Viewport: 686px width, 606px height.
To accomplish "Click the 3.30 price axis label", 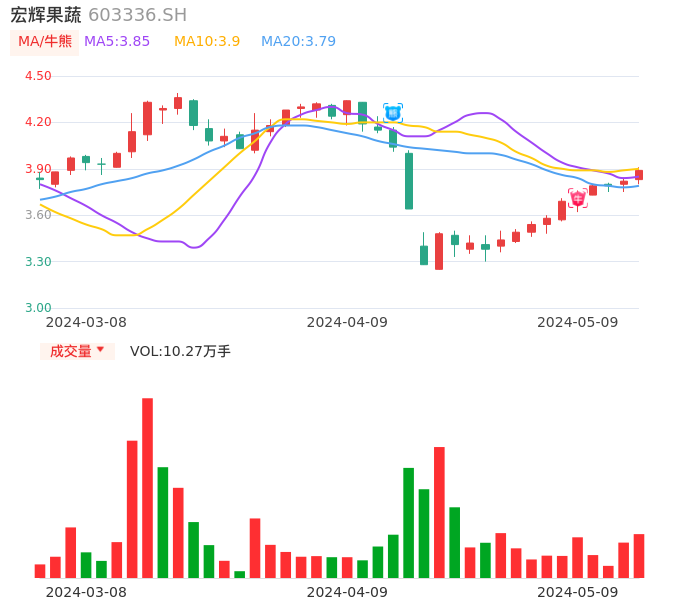I will click(38, 262).
